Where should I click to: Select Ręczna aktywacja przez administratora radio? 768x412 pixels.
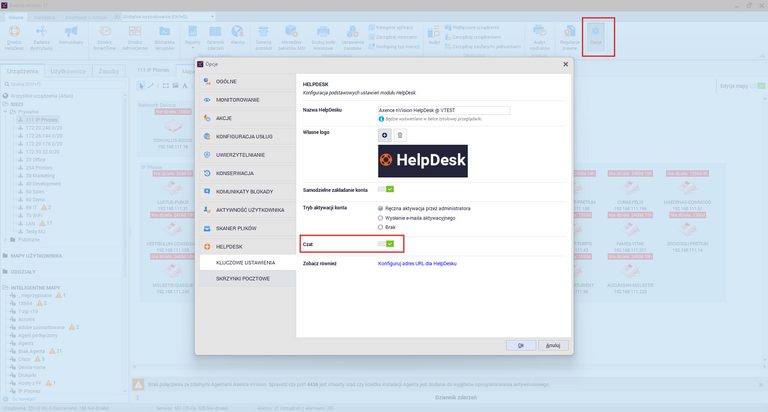380,208
